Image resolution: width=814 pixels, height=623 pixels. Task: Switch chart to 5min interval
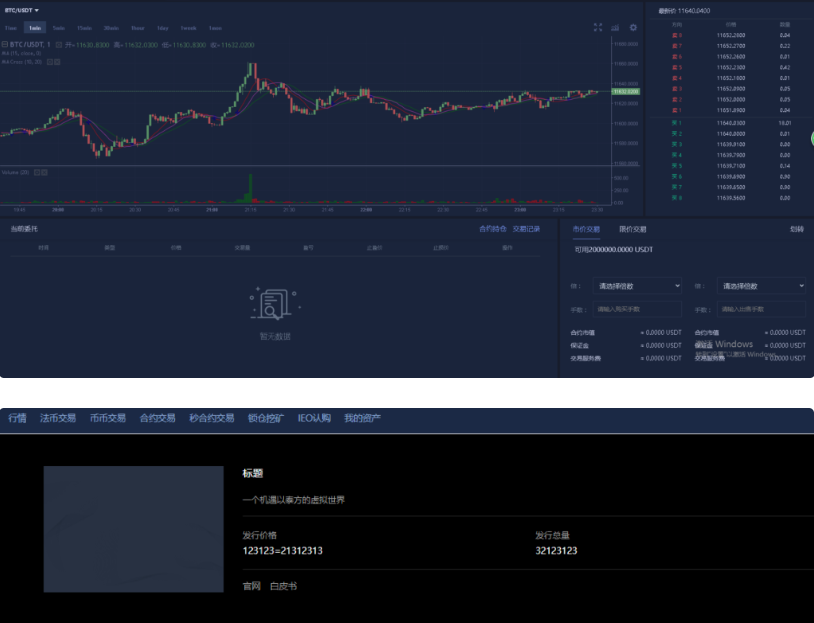(59, 28)
